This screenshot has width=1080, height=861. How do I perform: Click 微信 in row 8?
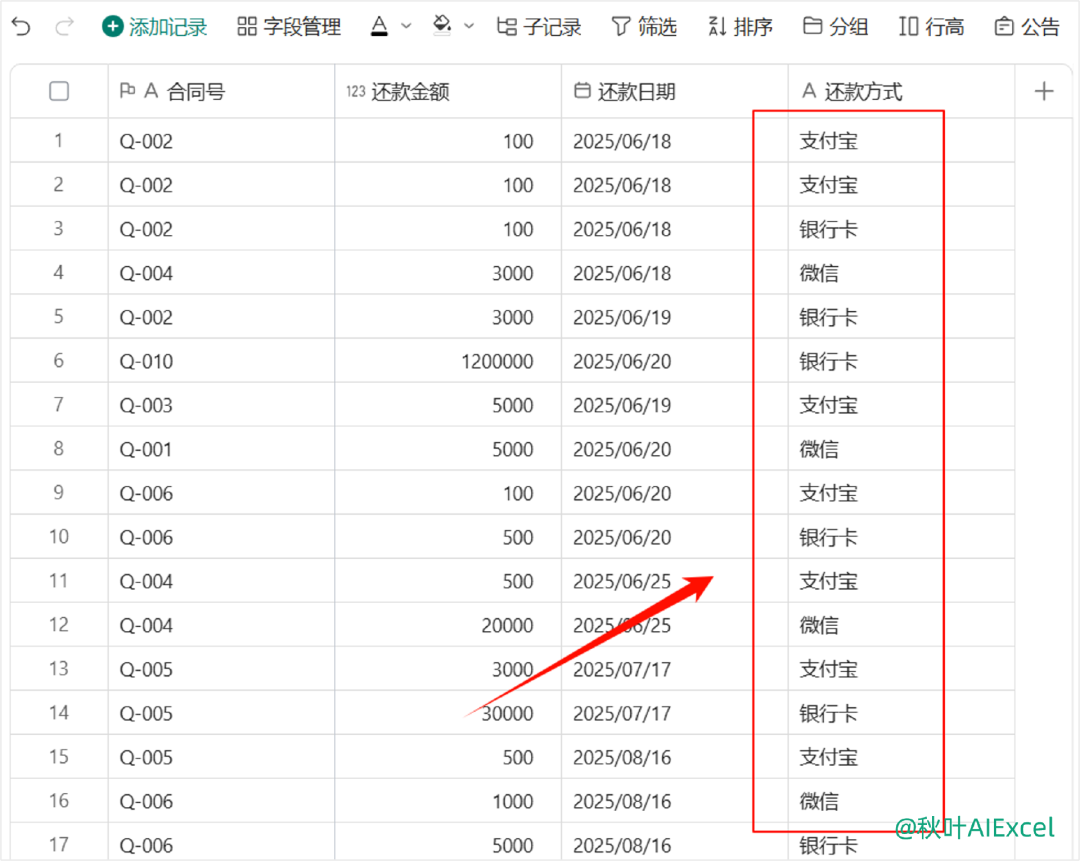(x=901, y=449)
